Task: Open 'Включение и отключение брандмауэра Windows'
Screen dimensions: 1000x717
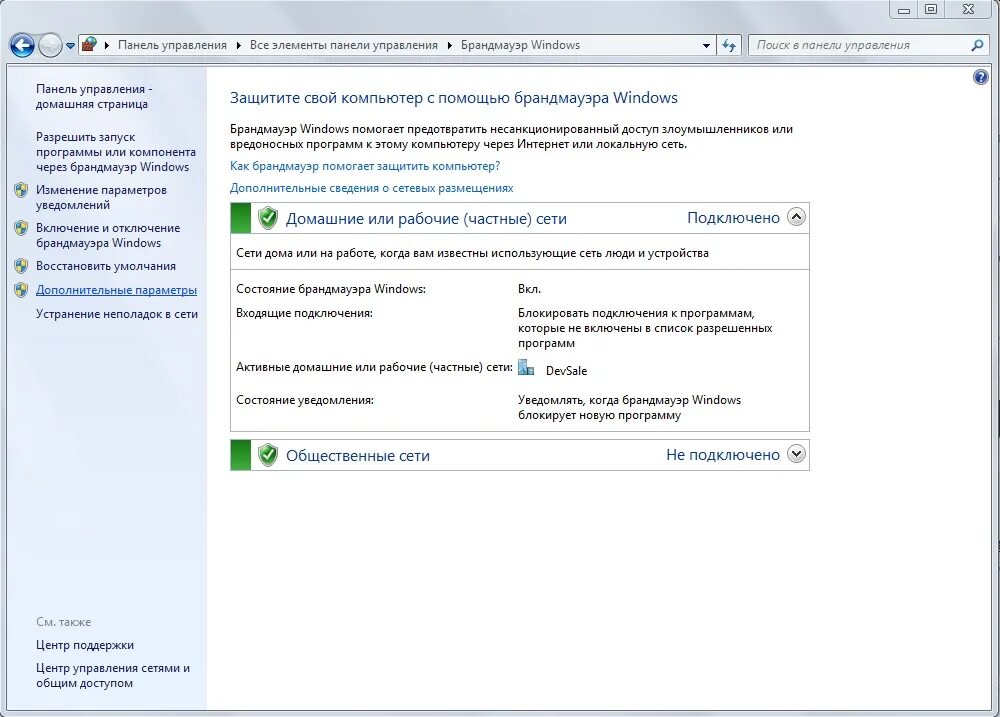Action: coord(108,235)
